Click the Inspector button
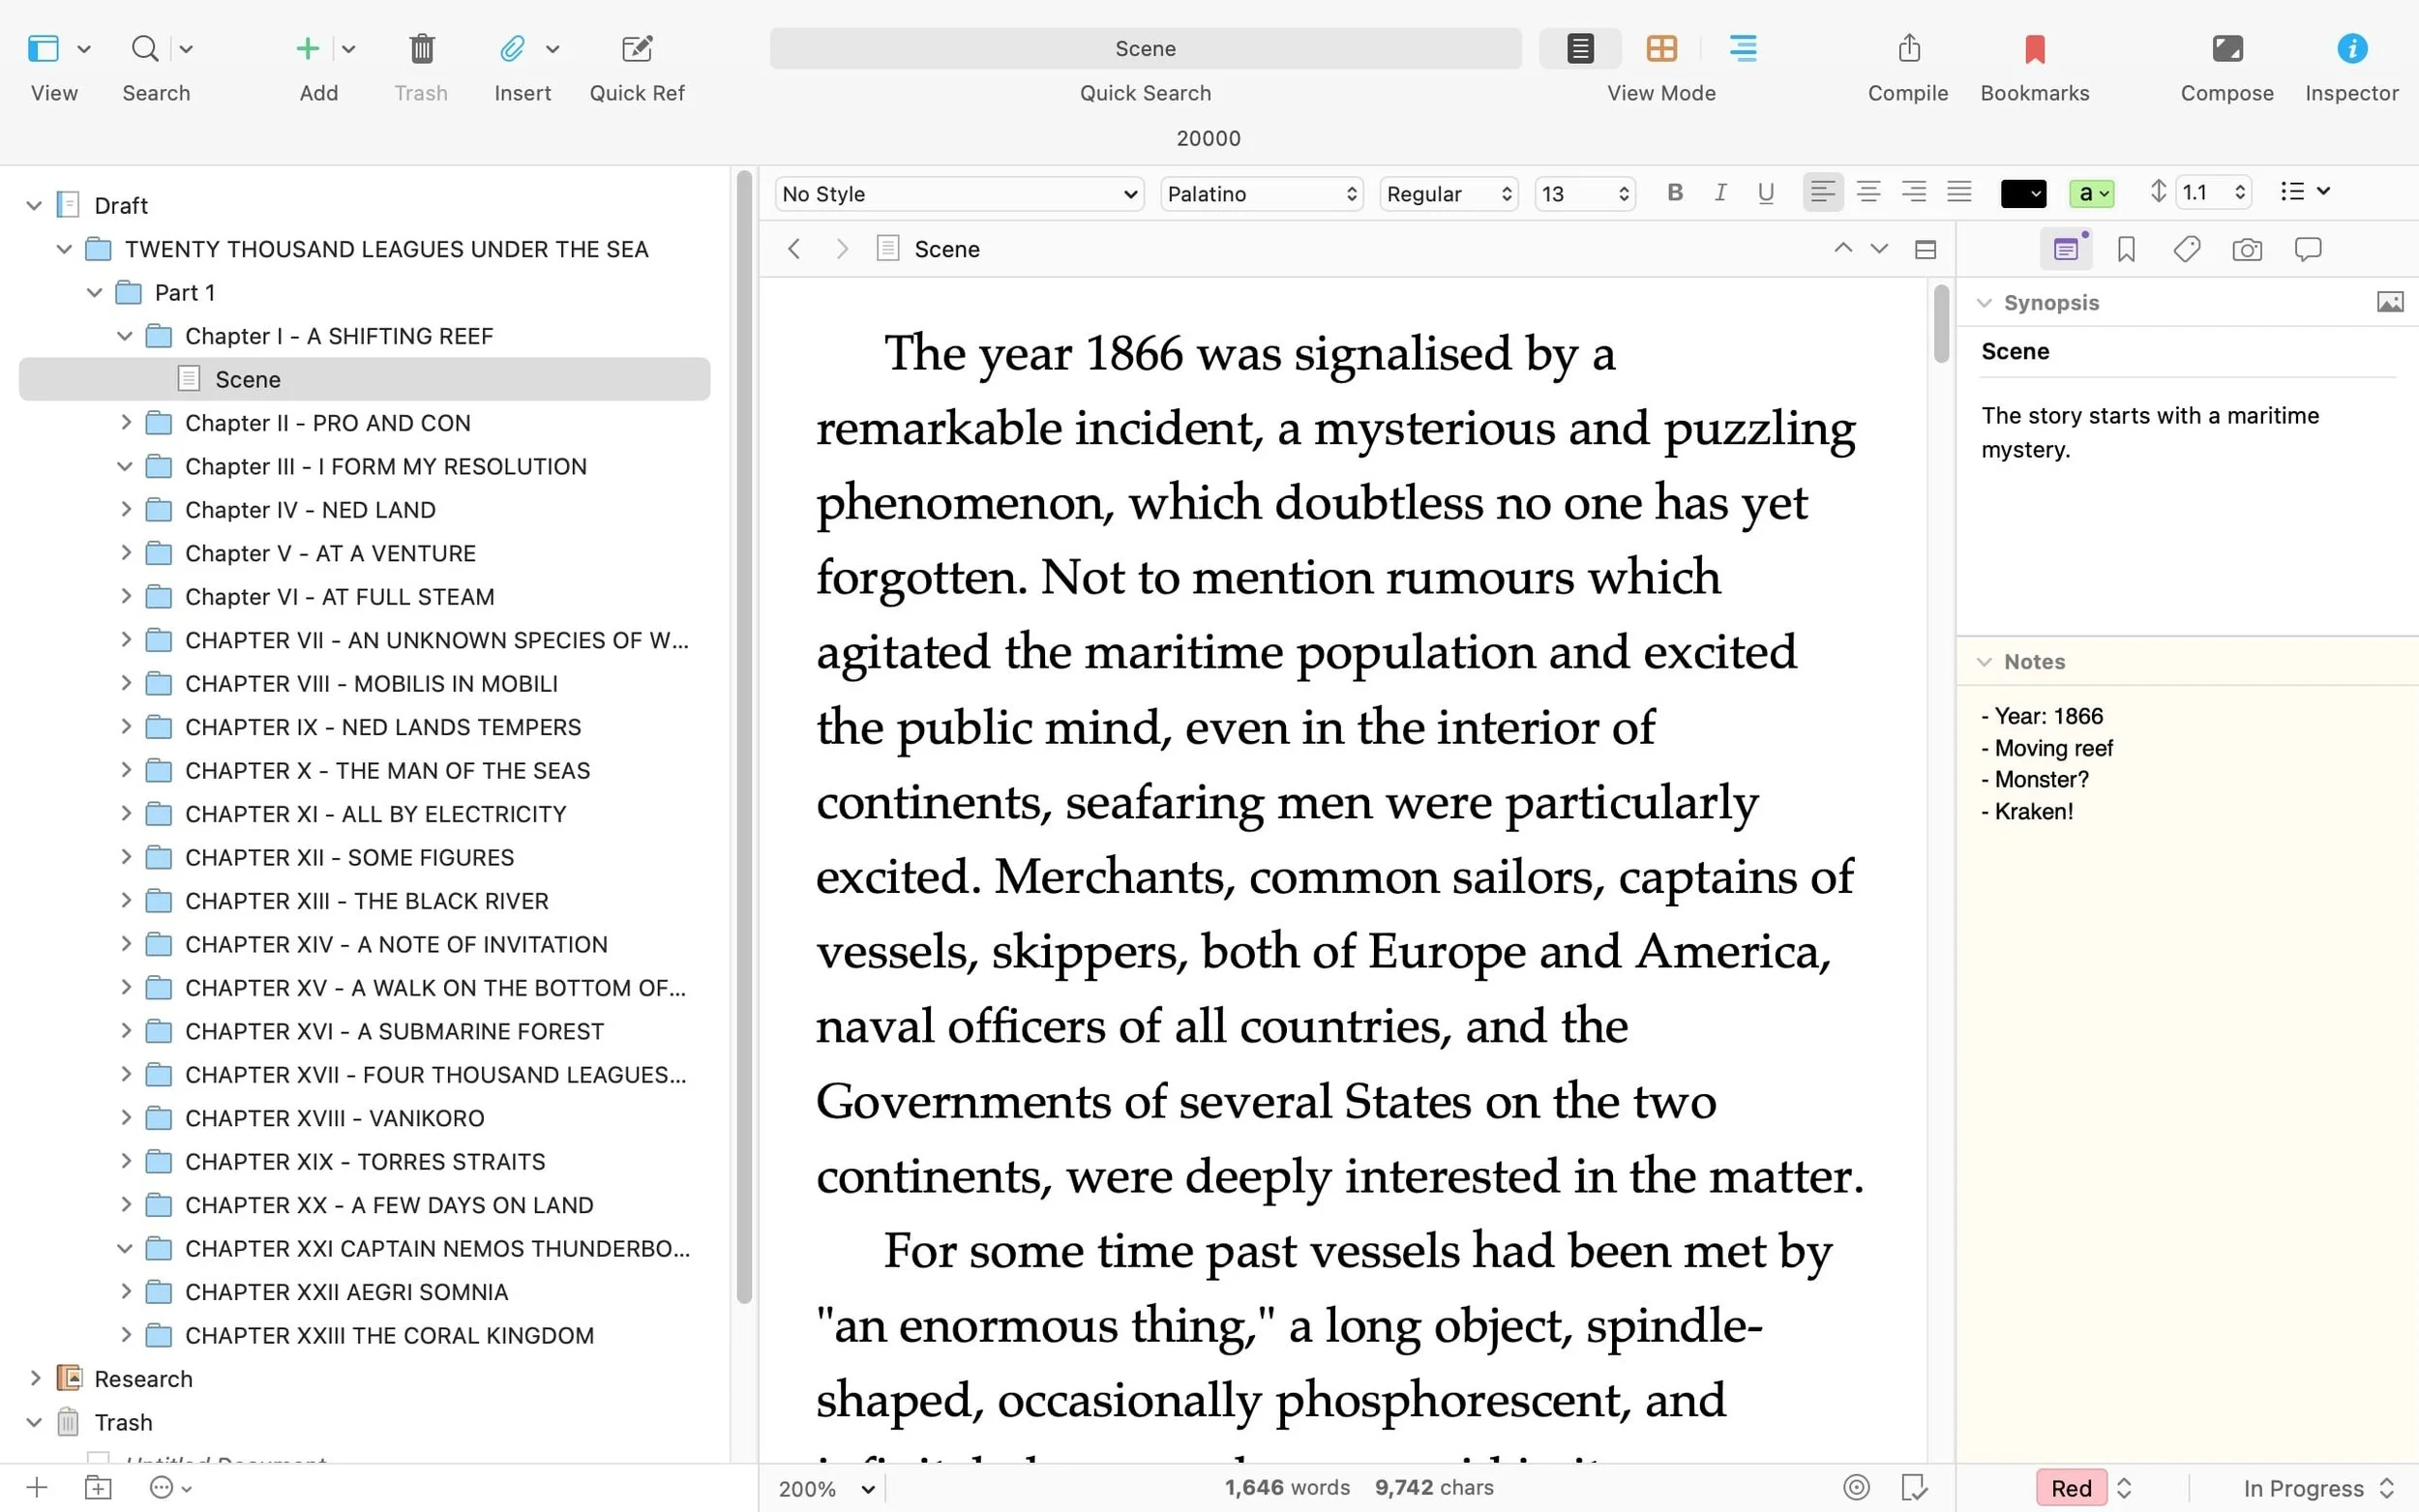The height and width of the screenshot is (1512, 2419). 2351,48
